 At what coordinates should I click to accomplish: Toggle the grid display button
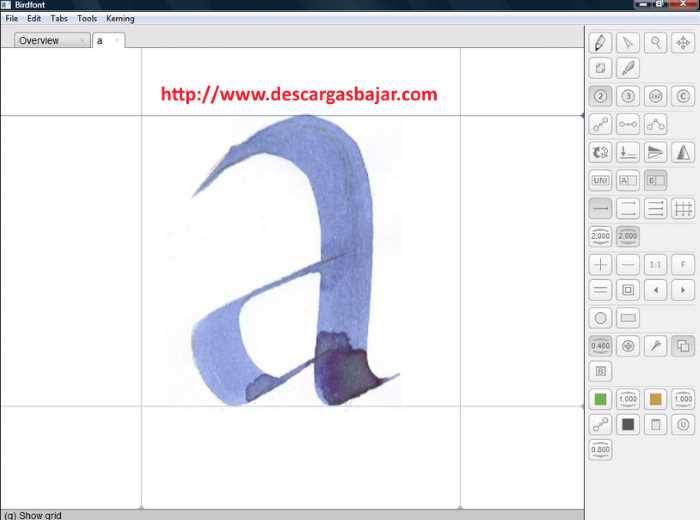click(x=683, y=208)
